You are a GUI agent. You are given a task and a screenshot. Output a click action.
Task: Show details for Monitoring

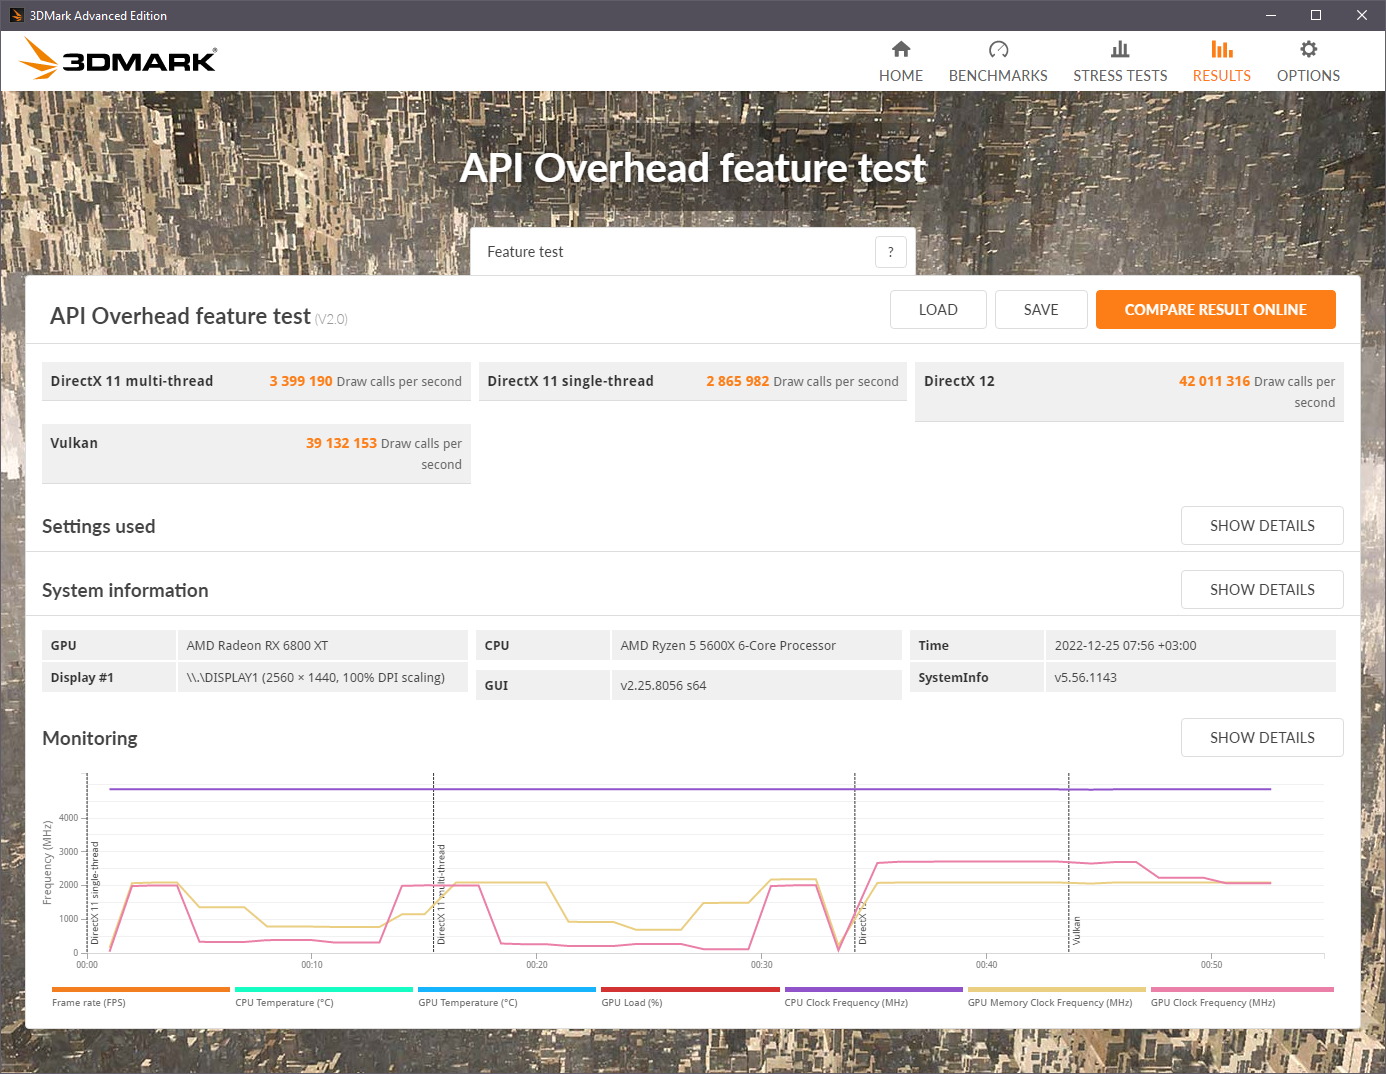1262,738
